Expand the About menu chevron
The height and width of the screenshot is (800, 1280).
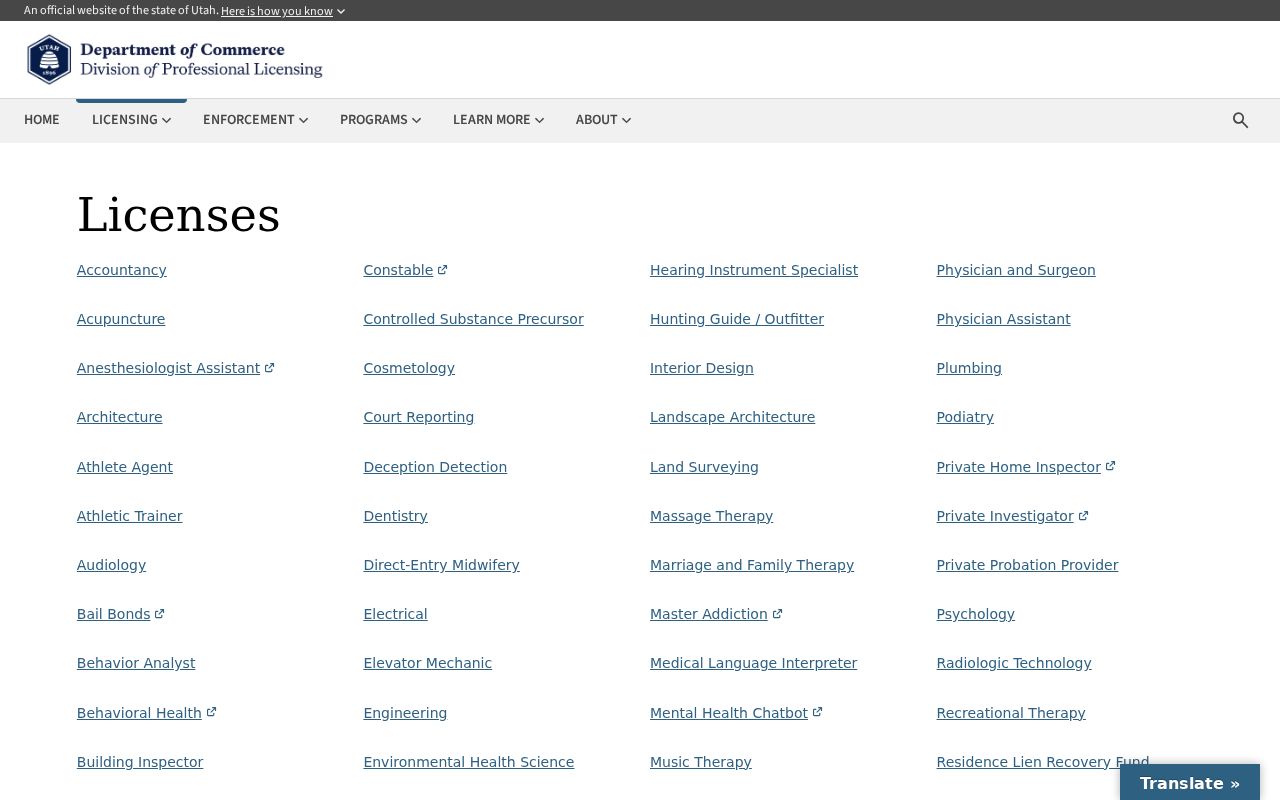pyautogui.click(x=626, y=120)
